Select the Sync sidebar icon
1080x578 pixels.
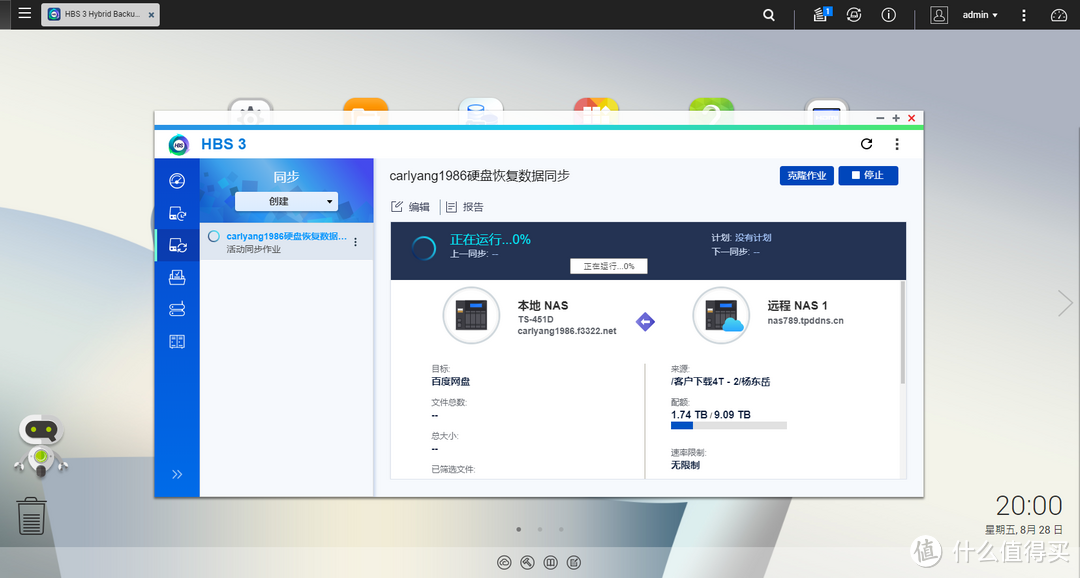coord(177,245)
